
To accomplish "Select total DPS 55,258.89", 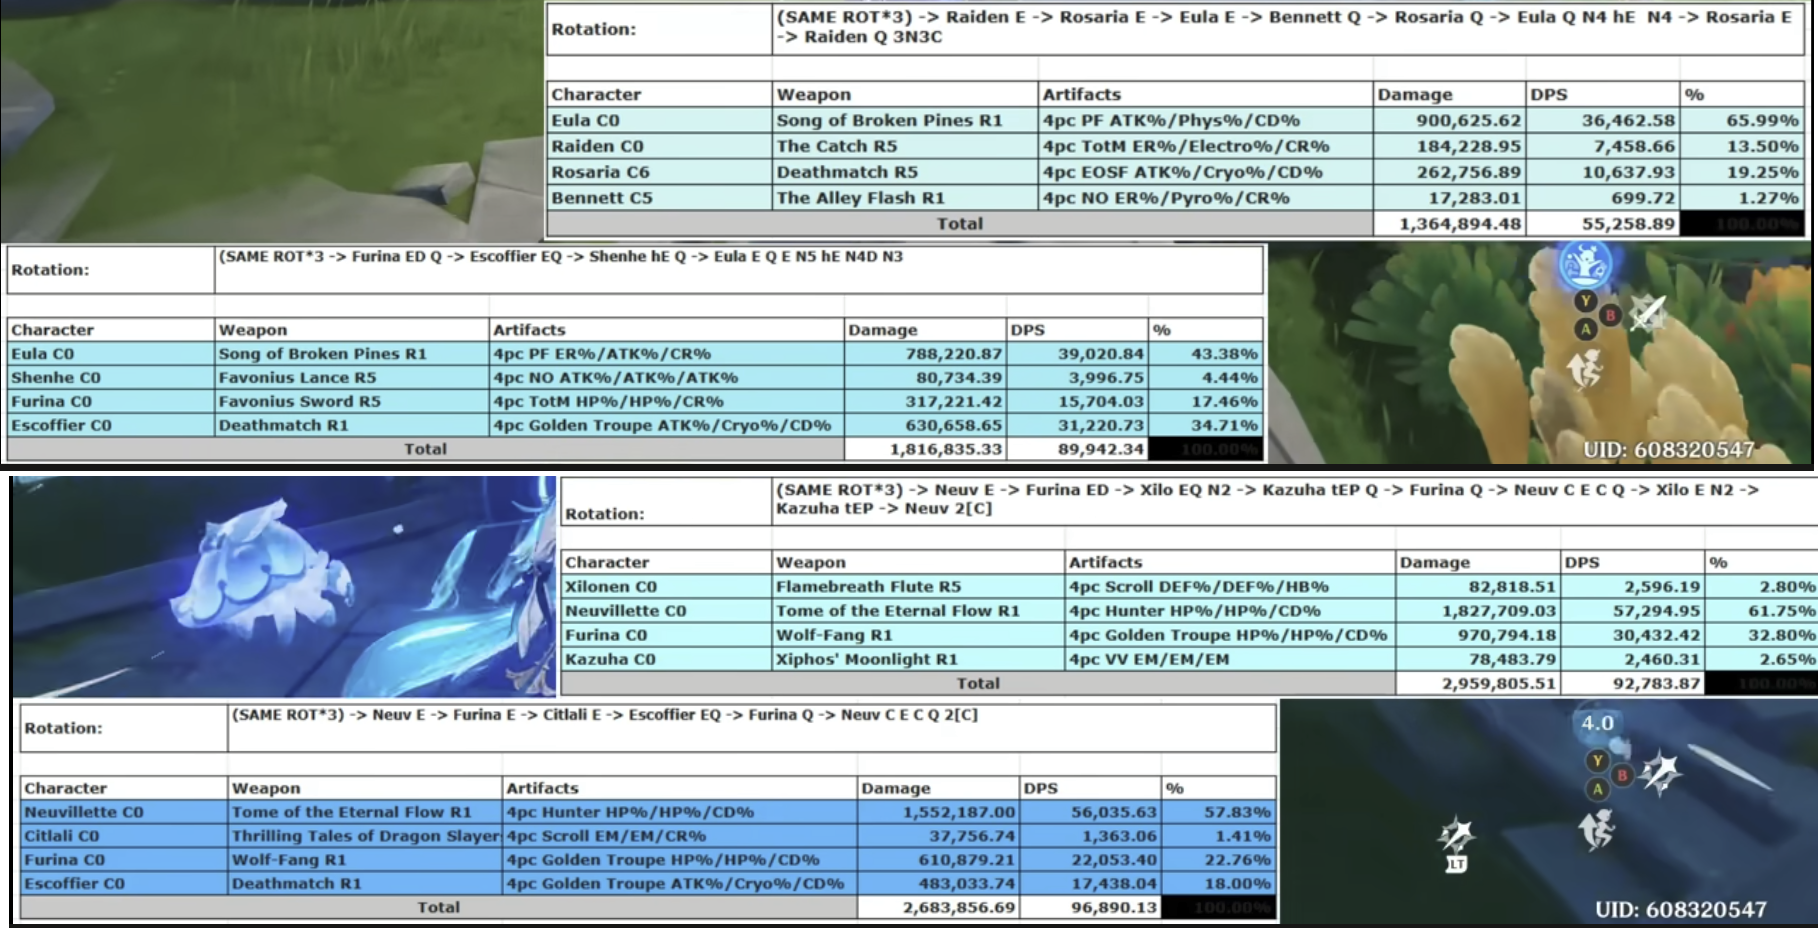I will (x=1603, y=225).
